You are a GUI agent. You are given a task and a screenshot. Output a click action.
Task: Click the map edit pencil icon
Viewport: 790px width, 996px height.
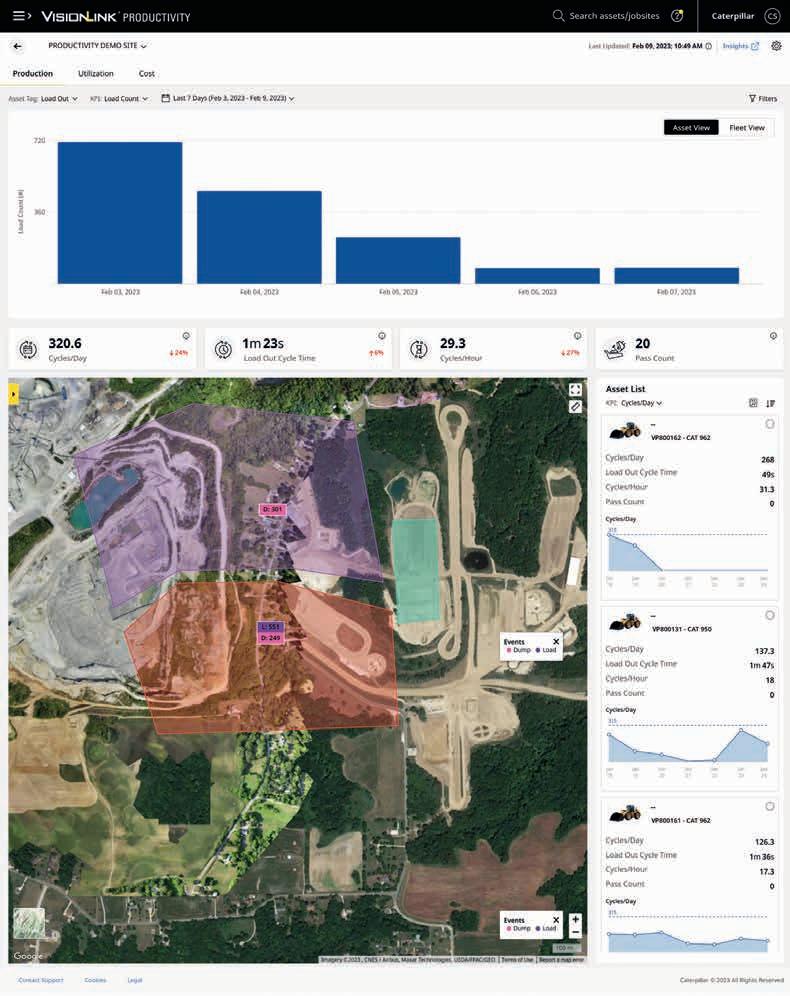click(x=575, y=407)
